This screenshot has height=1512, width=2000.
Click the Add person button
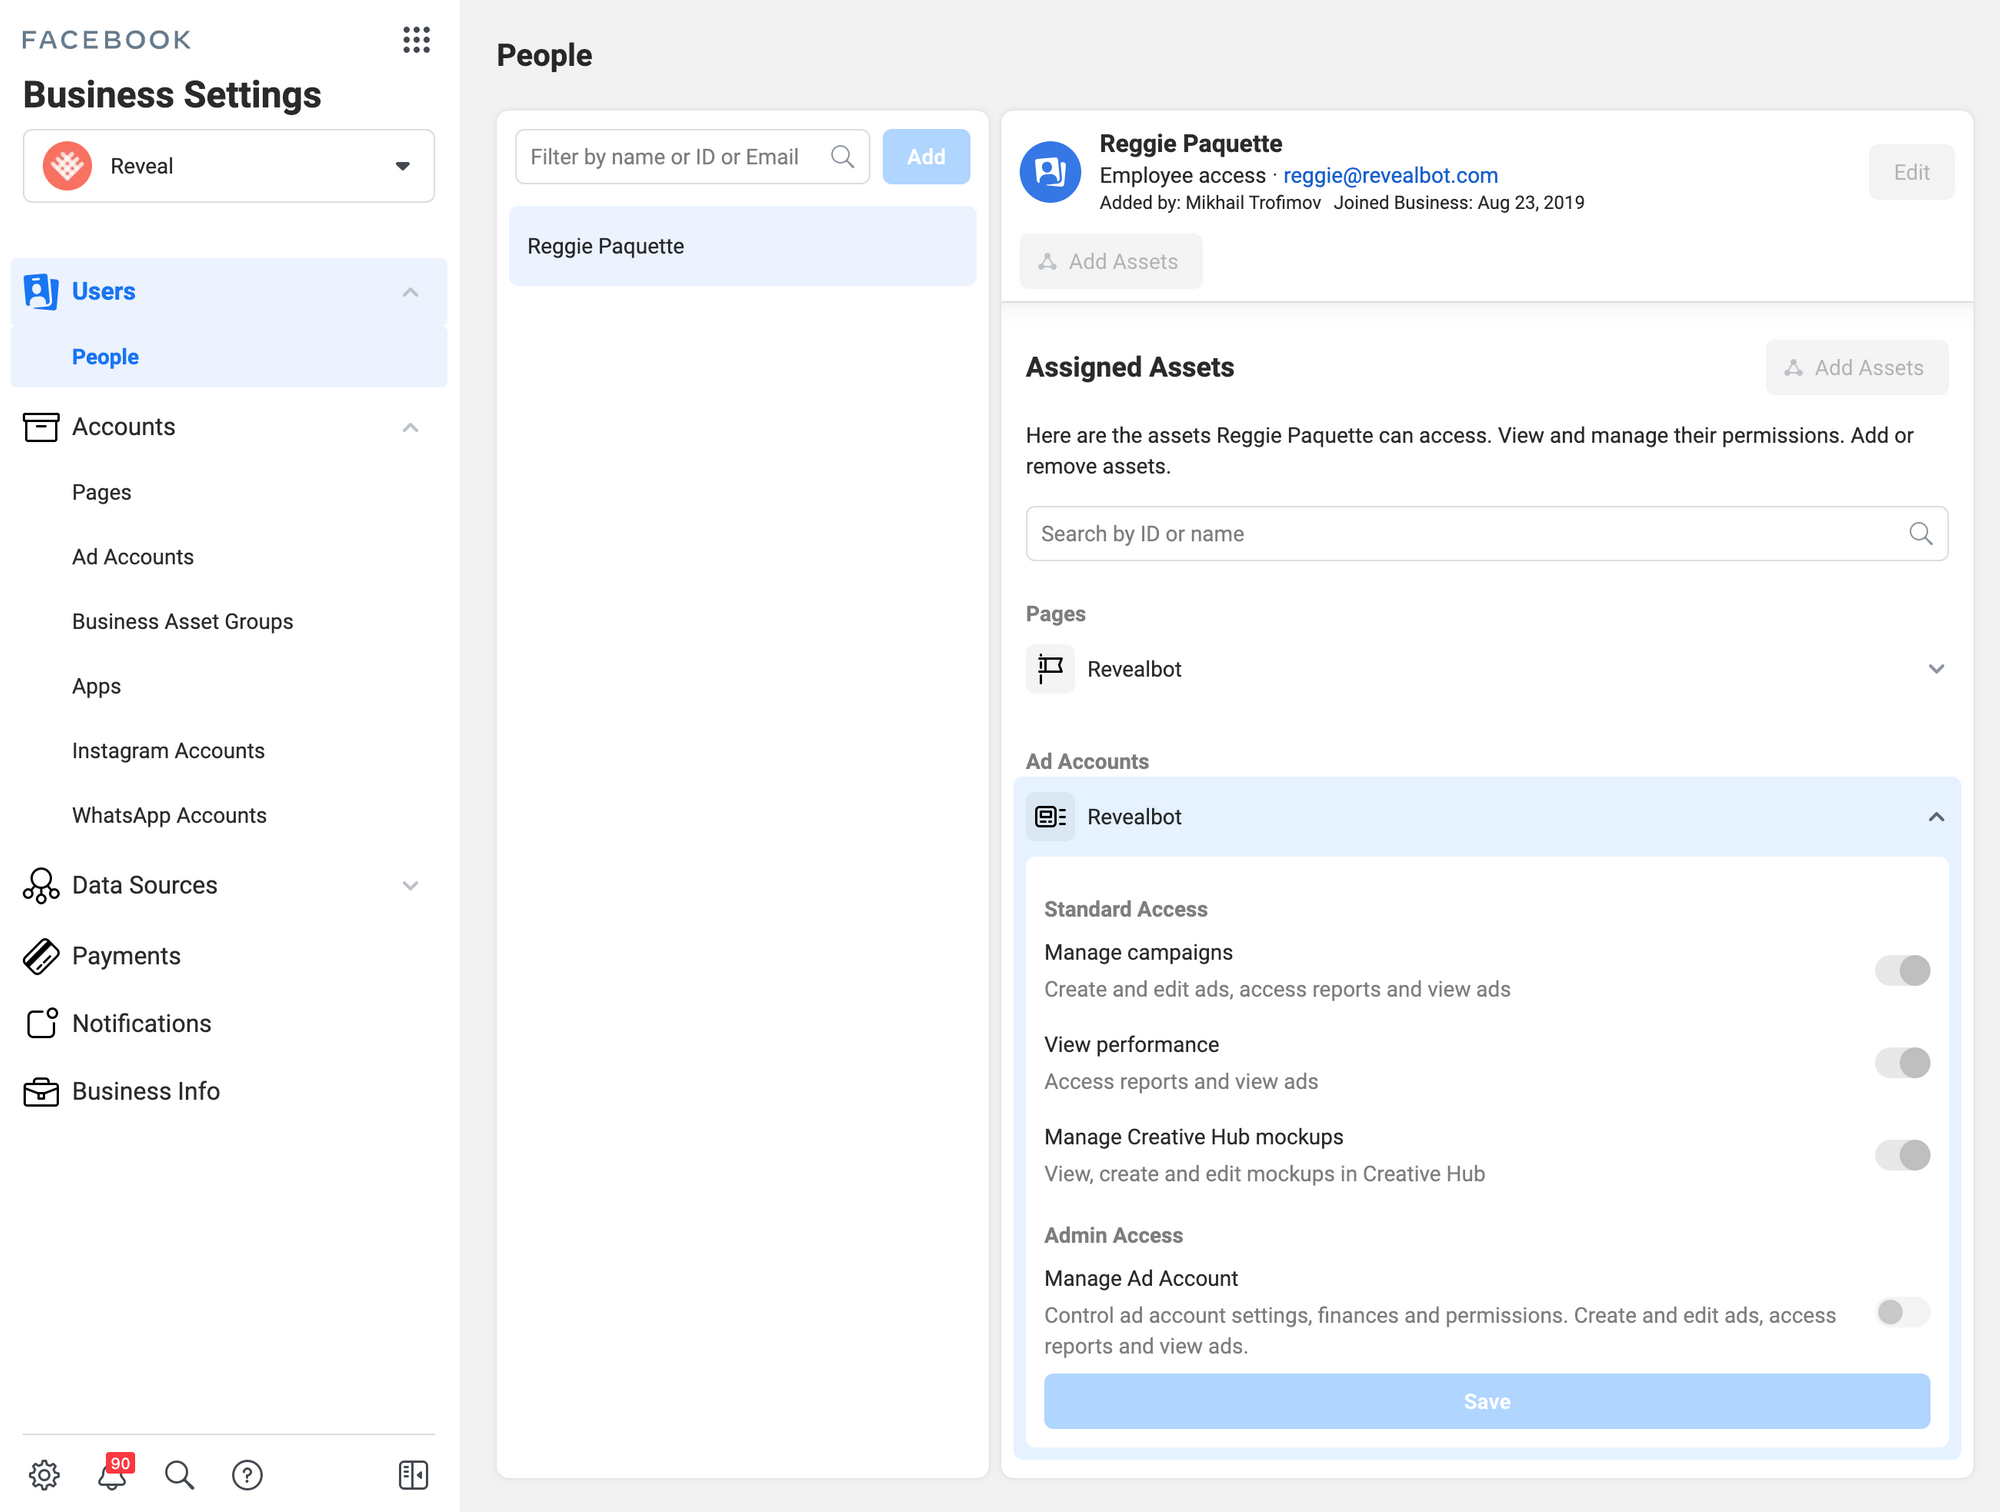click(926, 157)
